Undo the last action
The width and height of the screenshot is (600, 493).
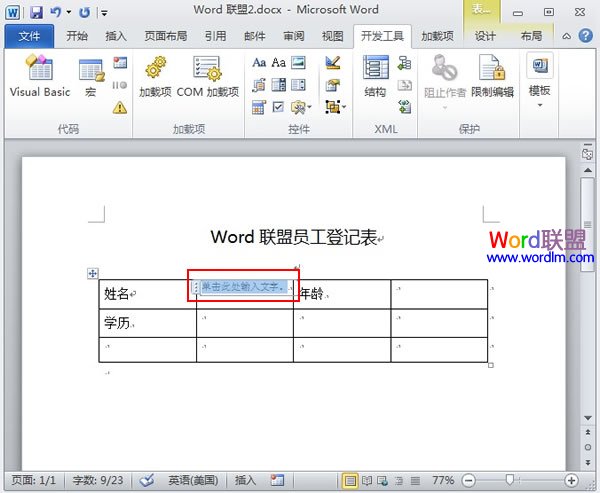tap(55, 12)
